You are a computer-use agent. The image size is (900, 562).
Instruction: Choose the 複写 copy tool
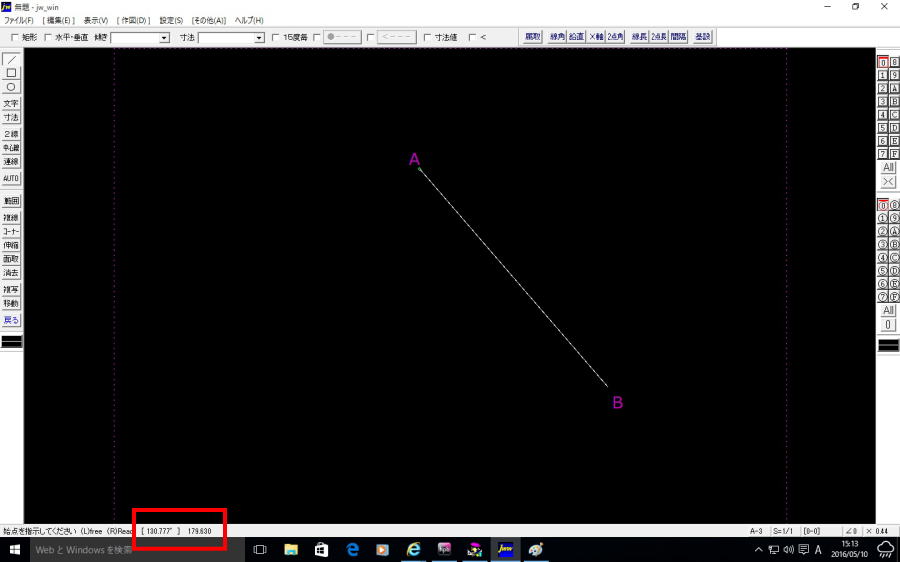click(11, 289)
